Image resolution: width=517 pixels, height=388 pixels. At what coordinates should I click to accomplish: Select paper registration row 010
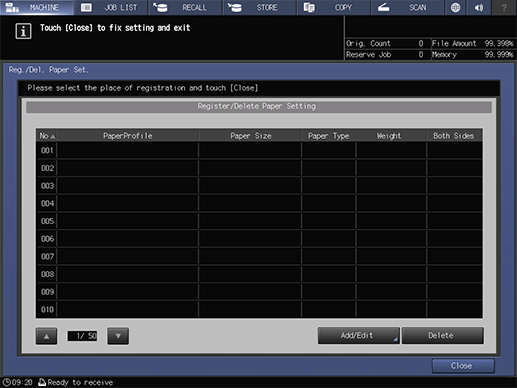[x=259, y=309]
